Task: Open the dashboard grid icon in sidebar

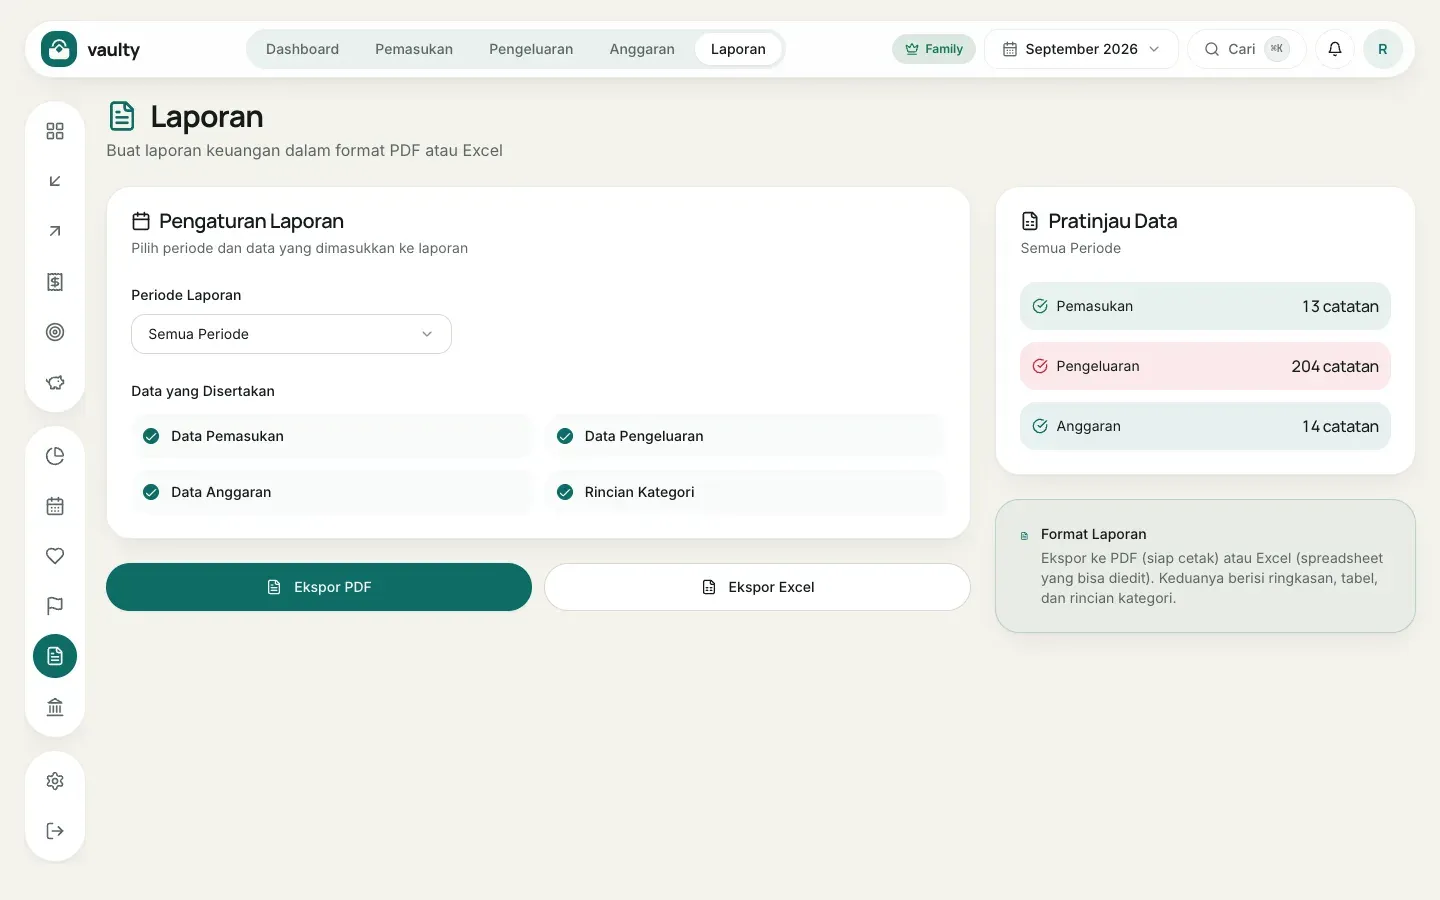Action: (x=55, y=131)
